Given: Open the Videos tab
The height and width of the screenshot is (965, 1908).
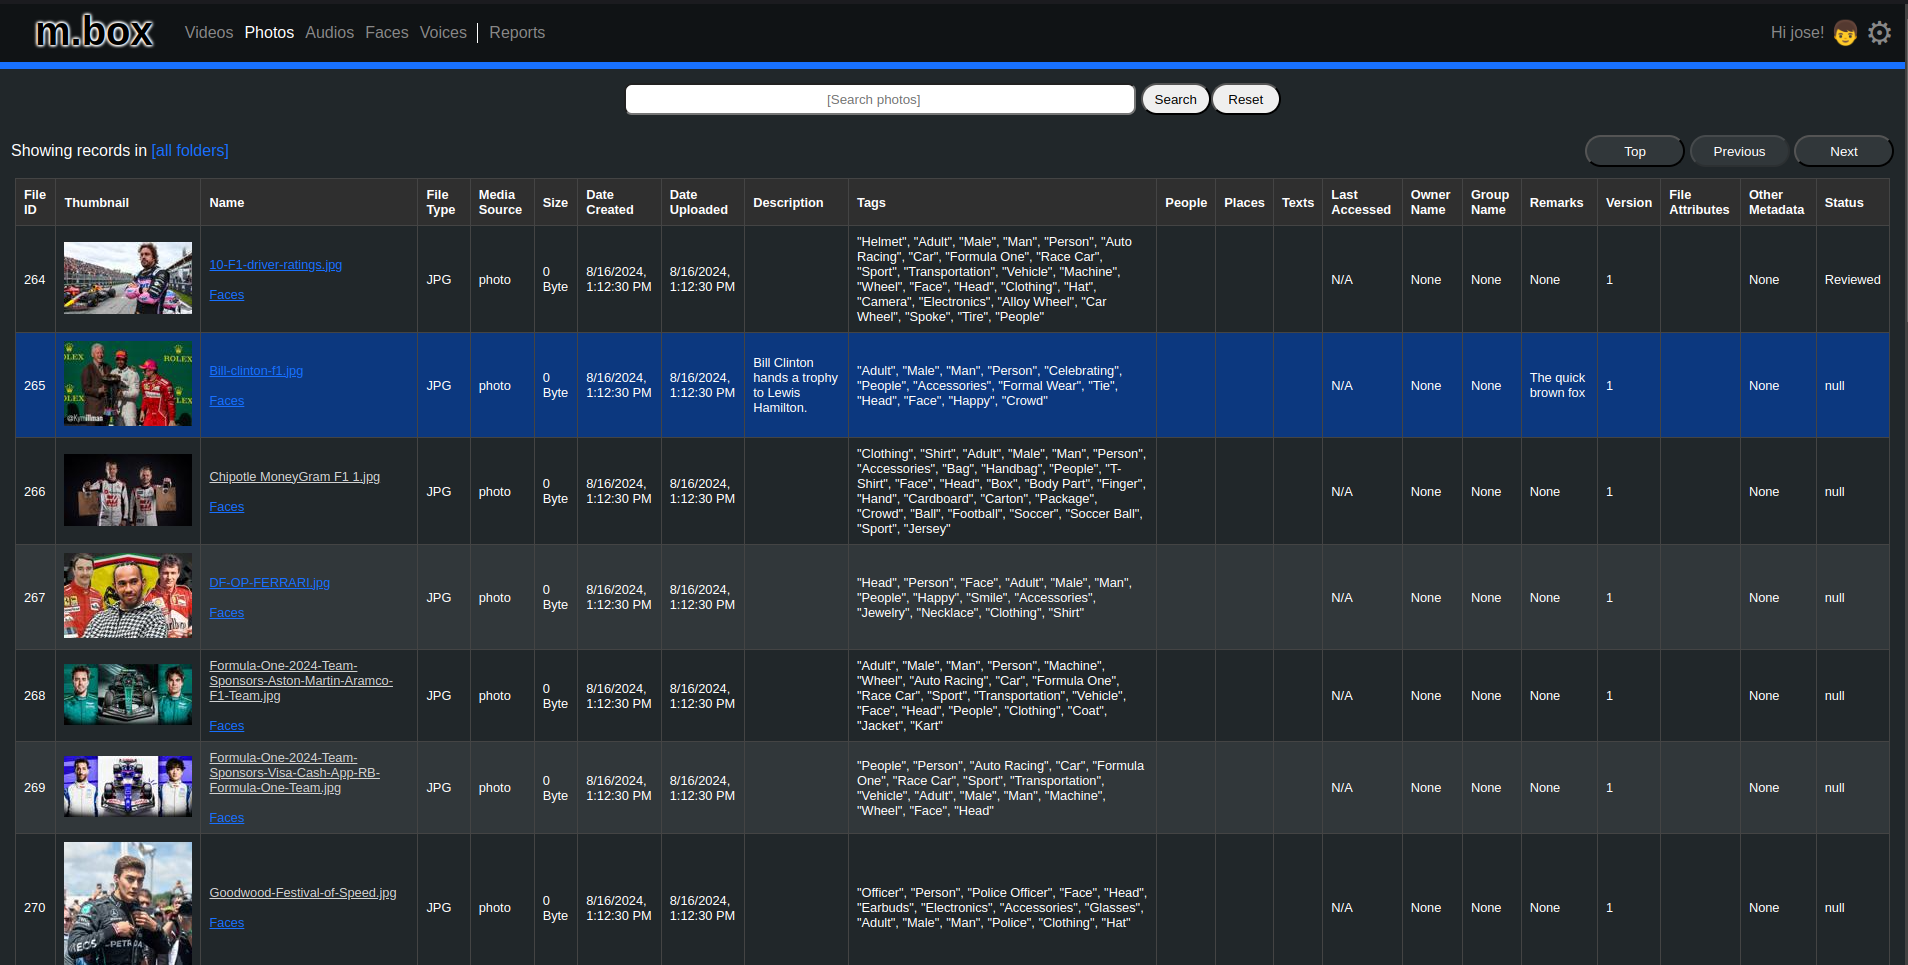Looking at the screenshot, I should (208, 33).
